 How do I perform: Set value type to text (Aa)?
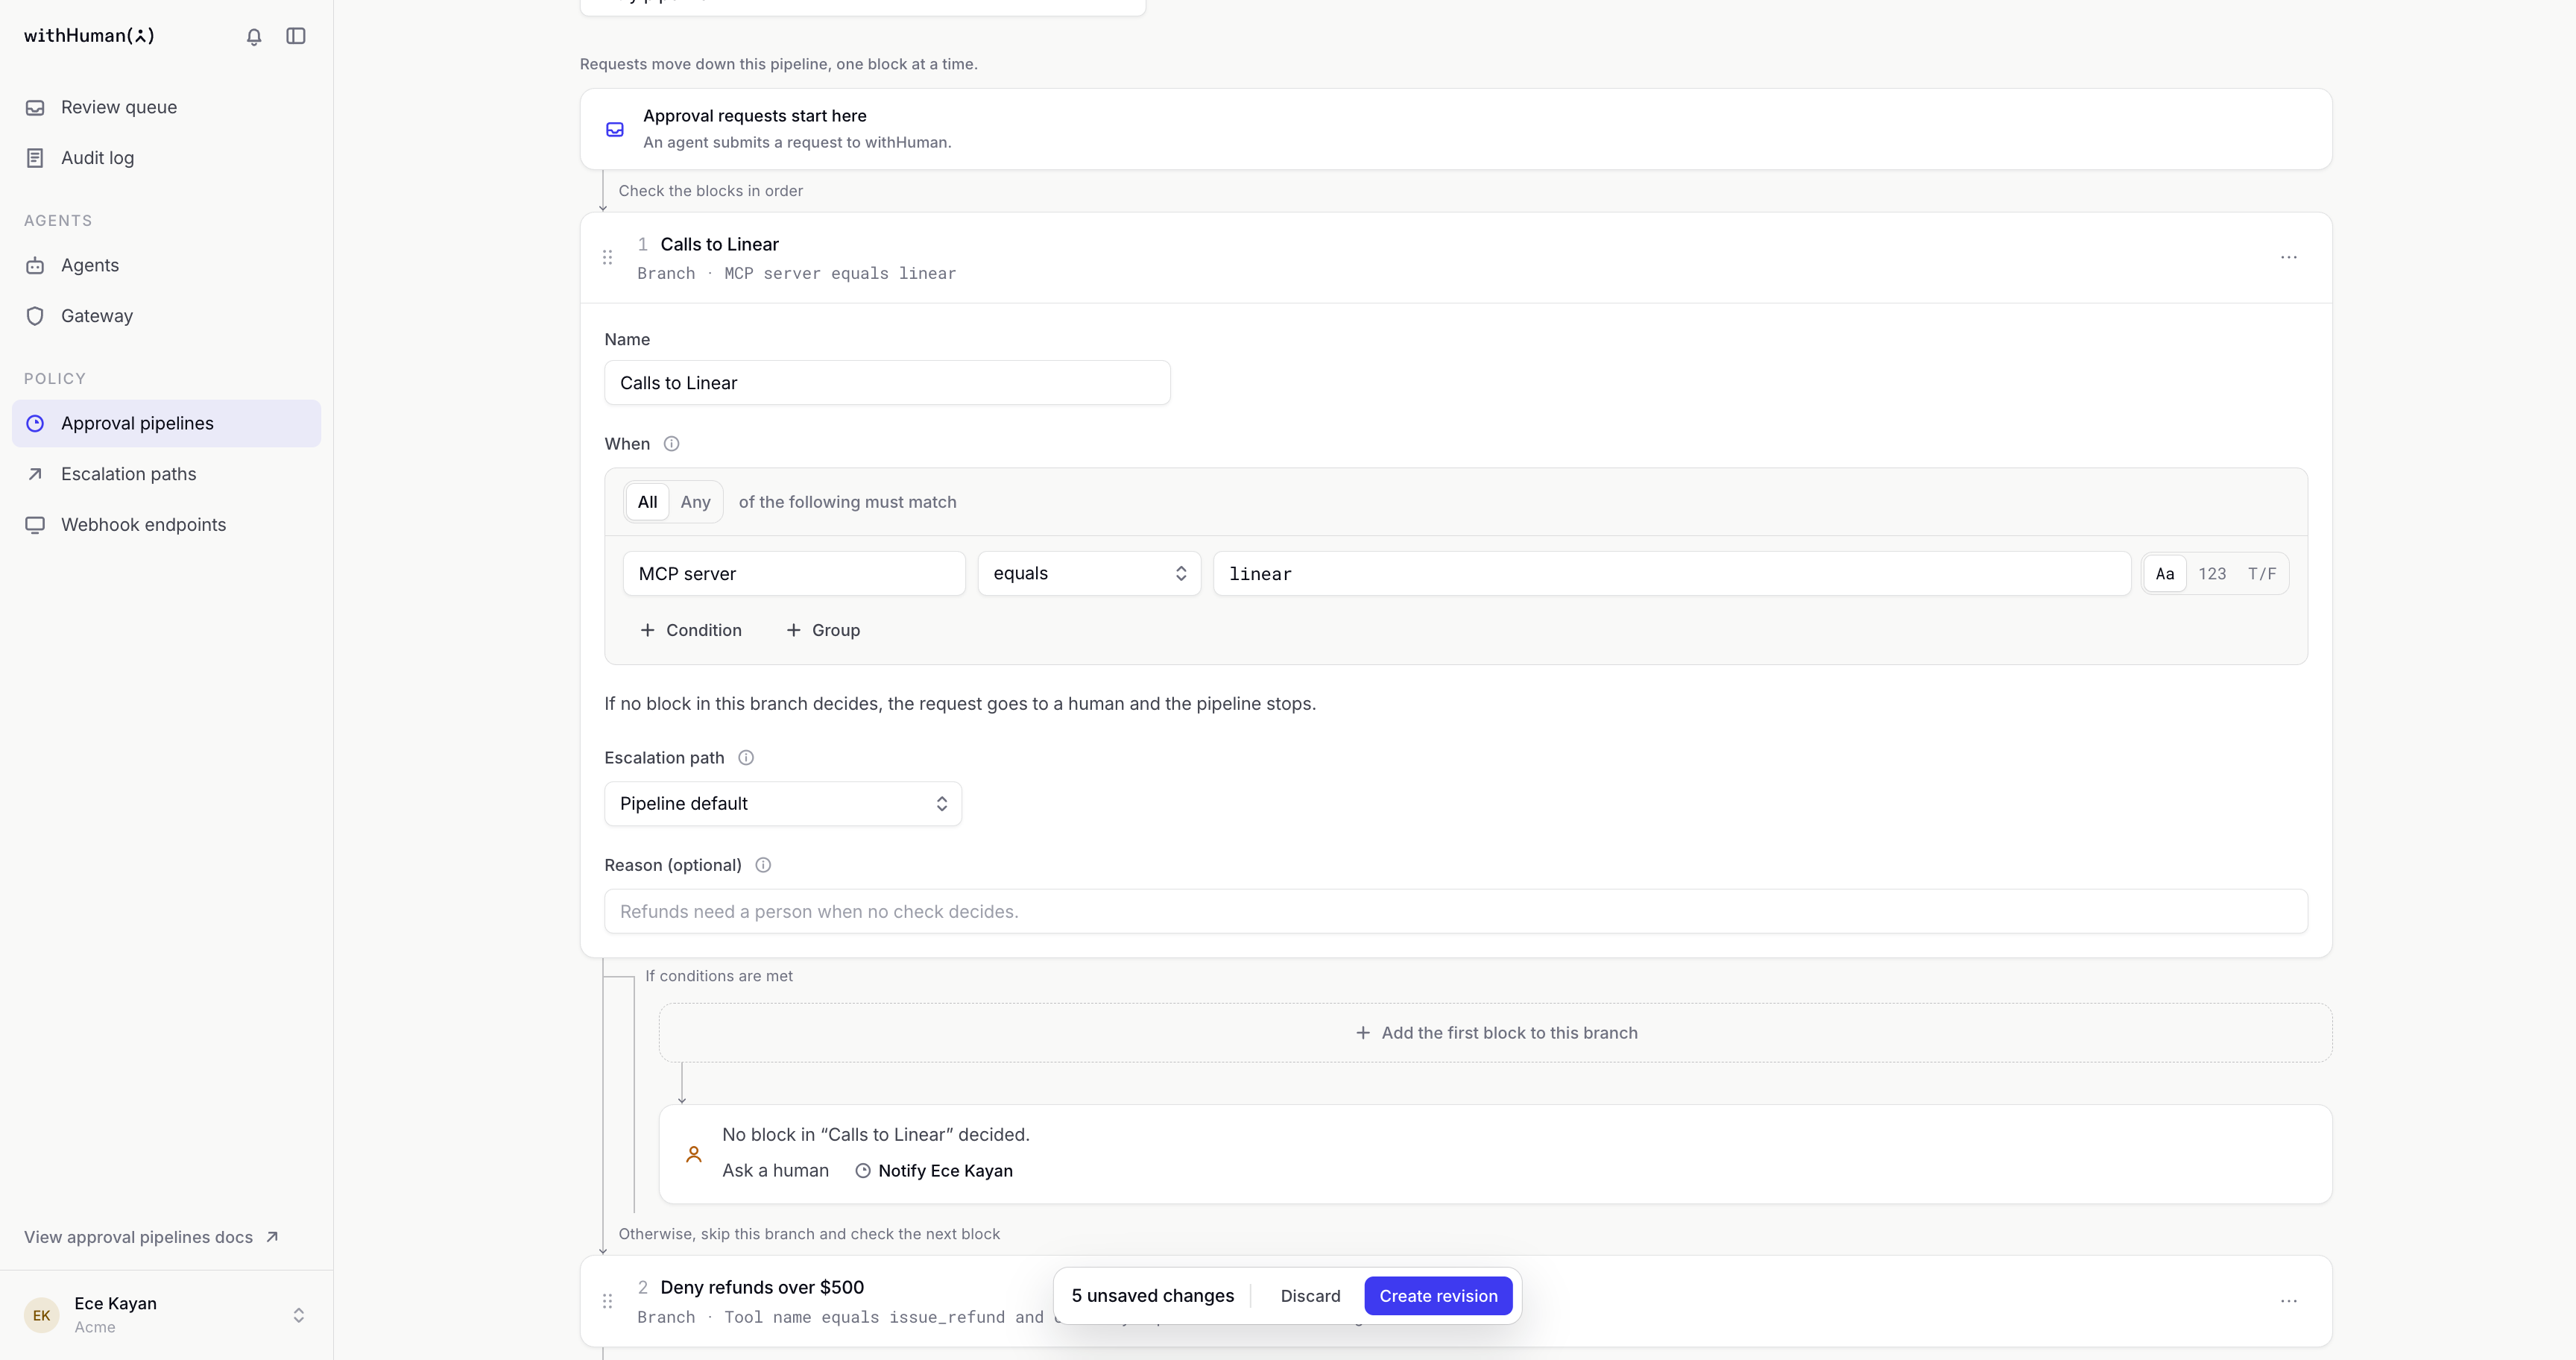[x=2165, y=574]
